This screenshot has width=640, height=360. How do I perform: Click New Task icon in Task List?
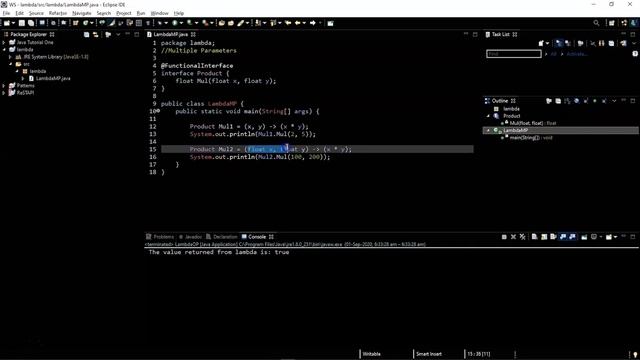click(x=541, y=43)
